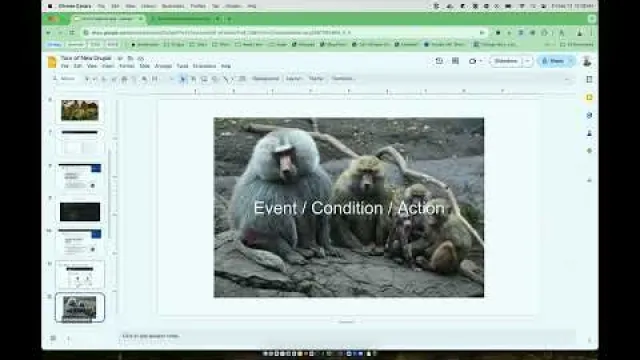
Task: Click the Slideshow button
Action: pyautogui.click(x=506, y=61)
